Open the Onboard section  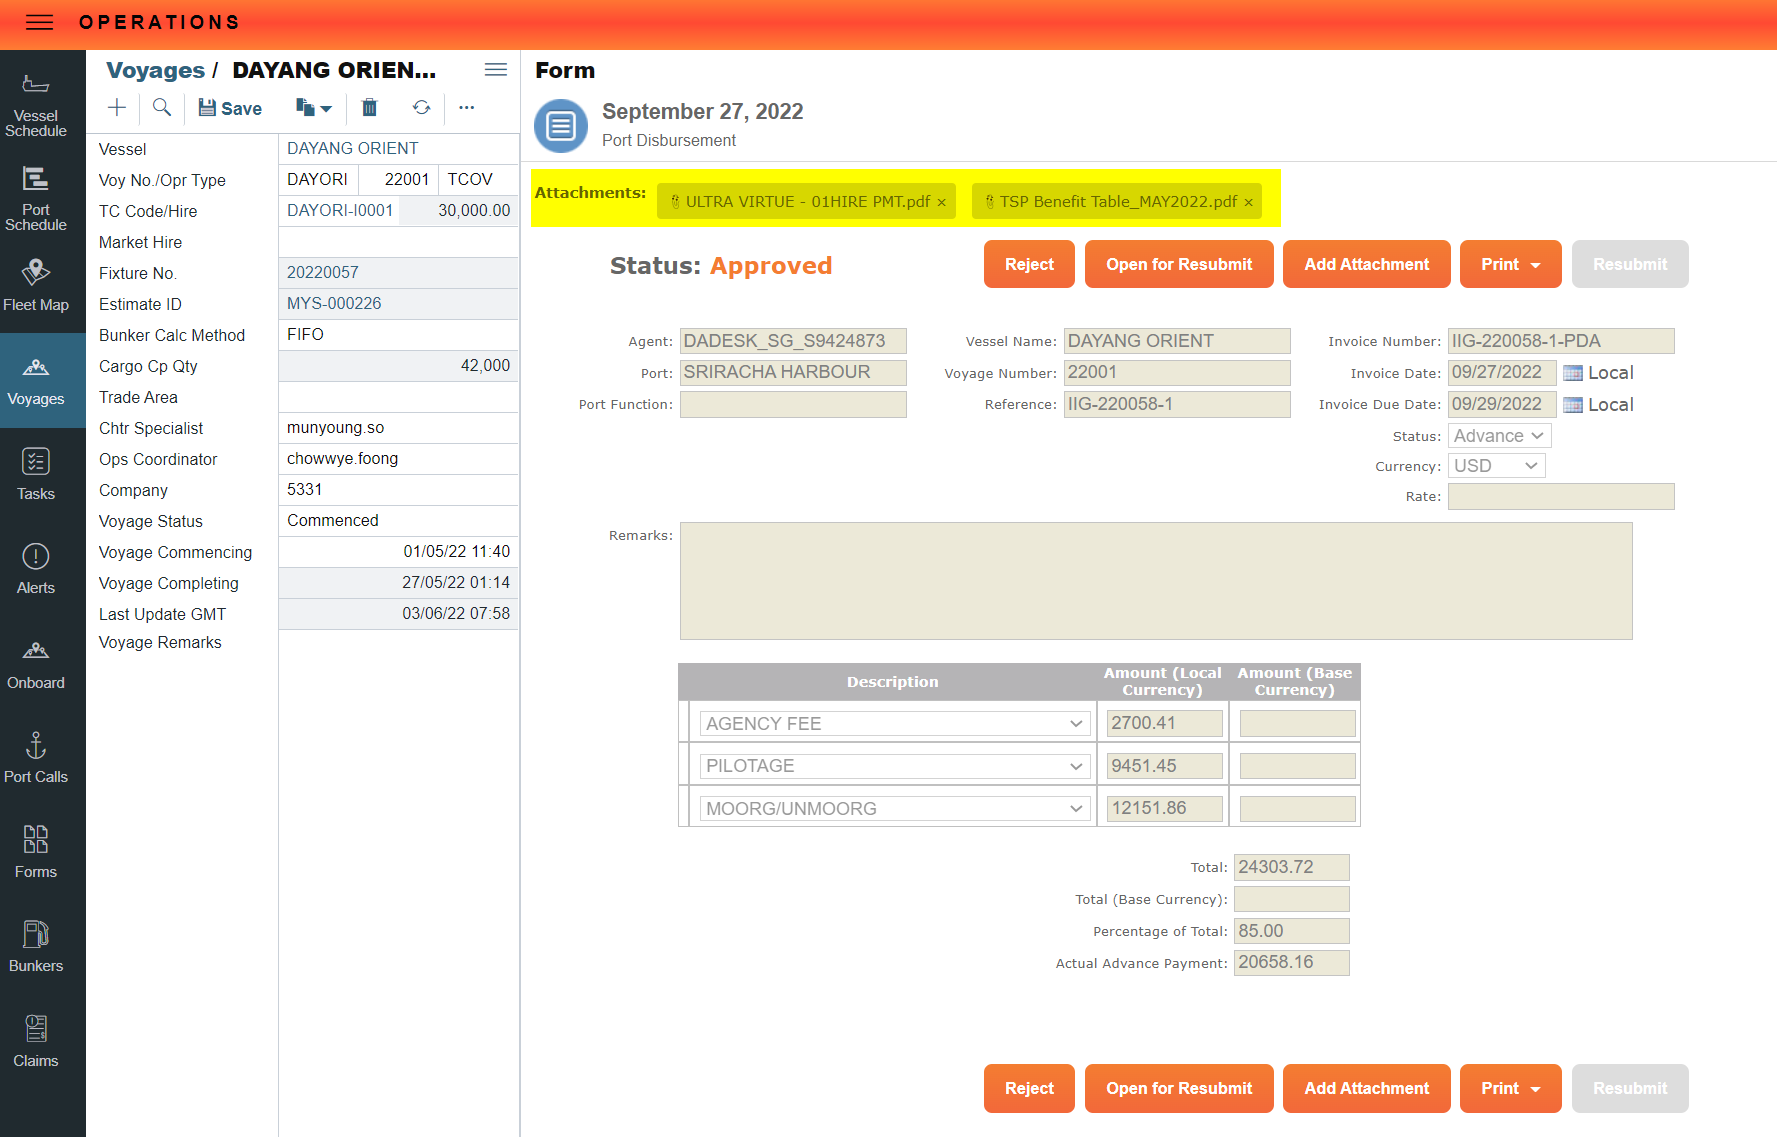point(36,661)
